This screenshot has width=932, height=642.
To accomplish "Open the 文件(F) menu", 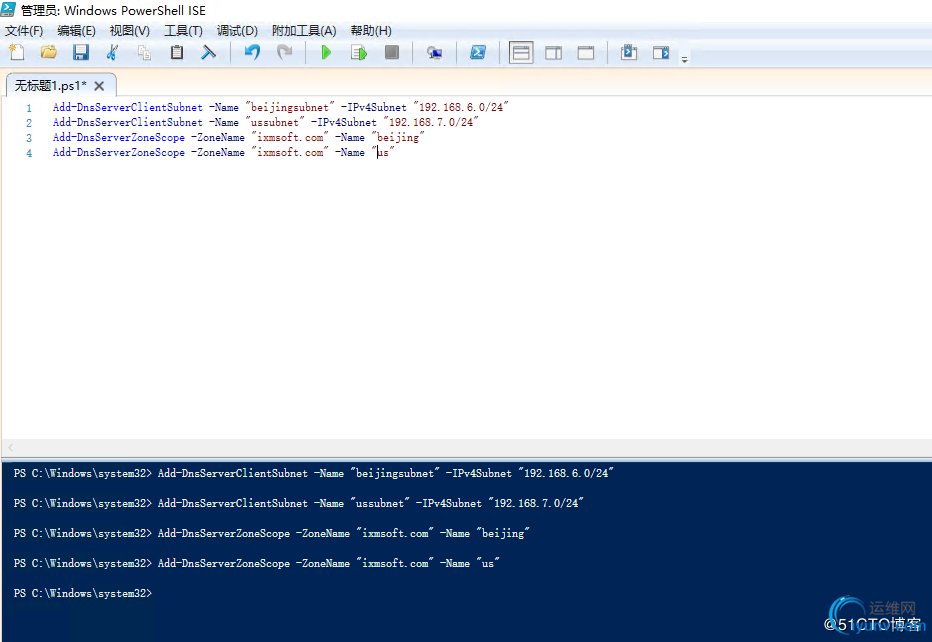I will pos(24,30).
